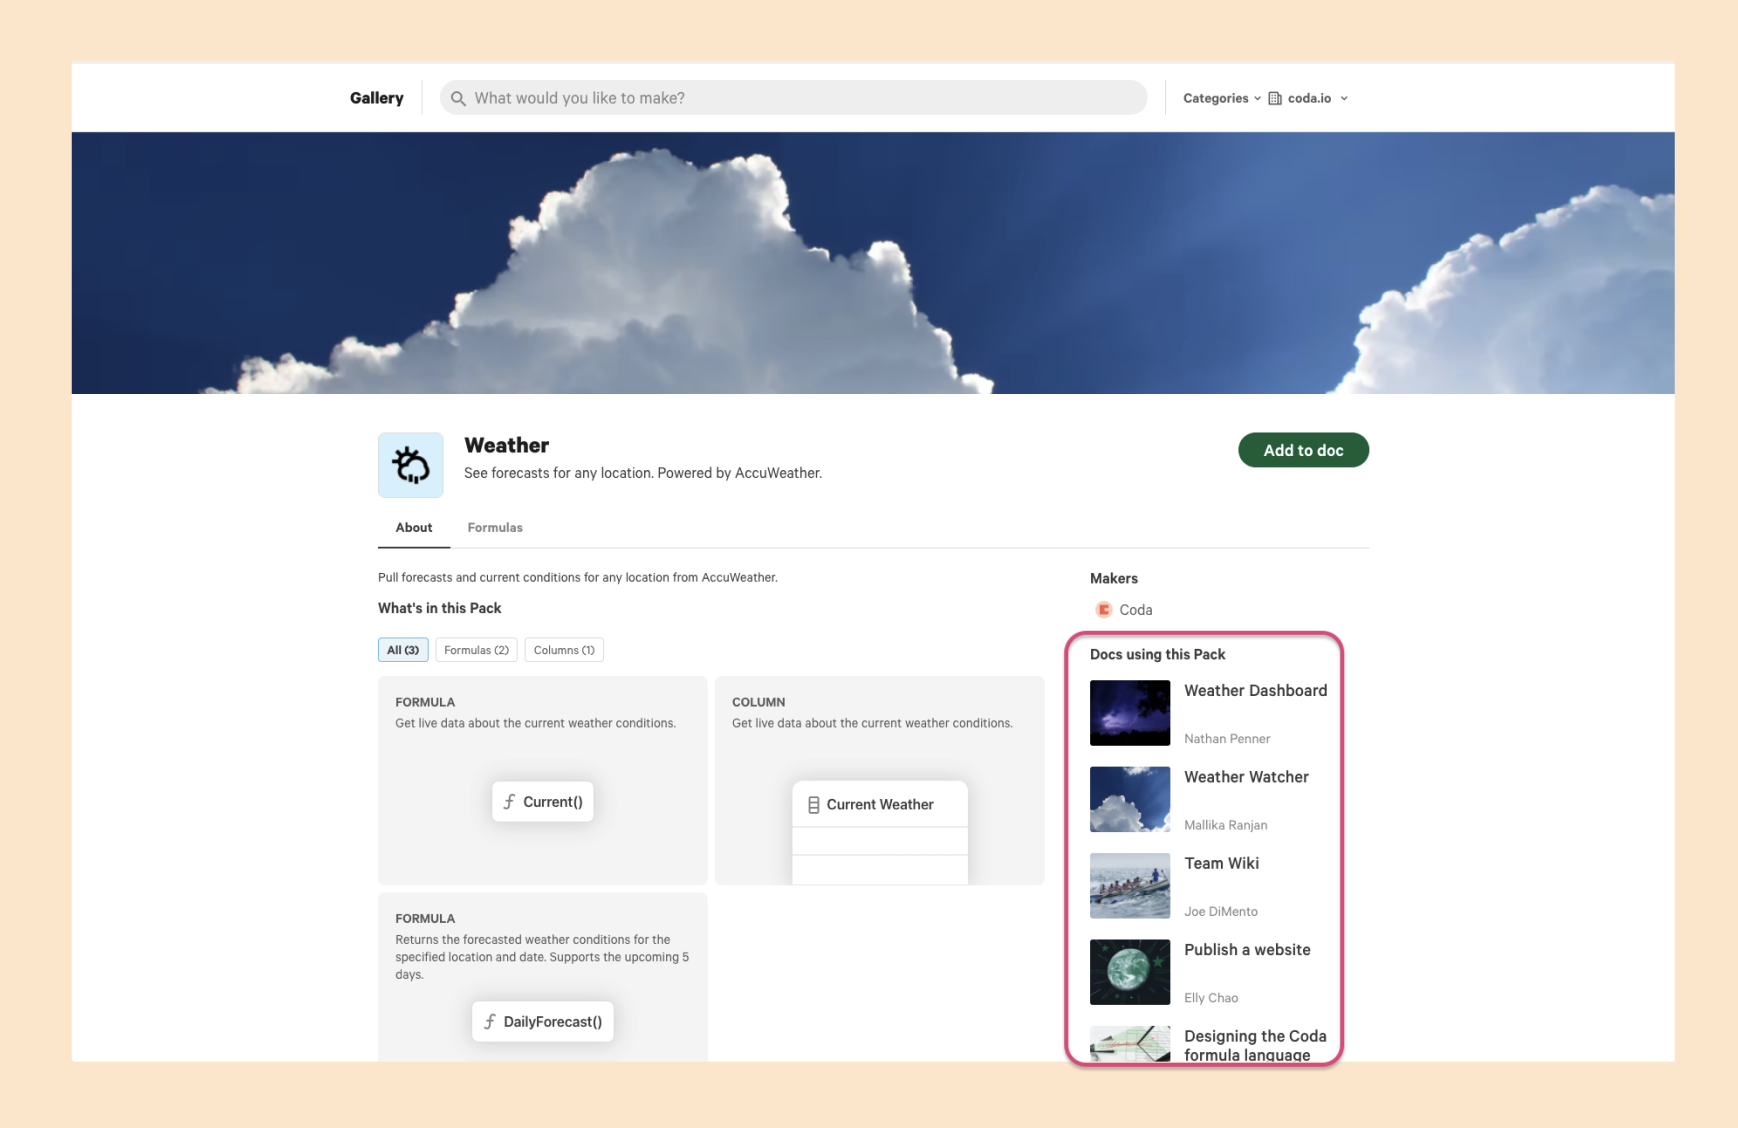Click the Add to doc button
Screen dimensions: 1738x1128
[x=1303, y=450]
